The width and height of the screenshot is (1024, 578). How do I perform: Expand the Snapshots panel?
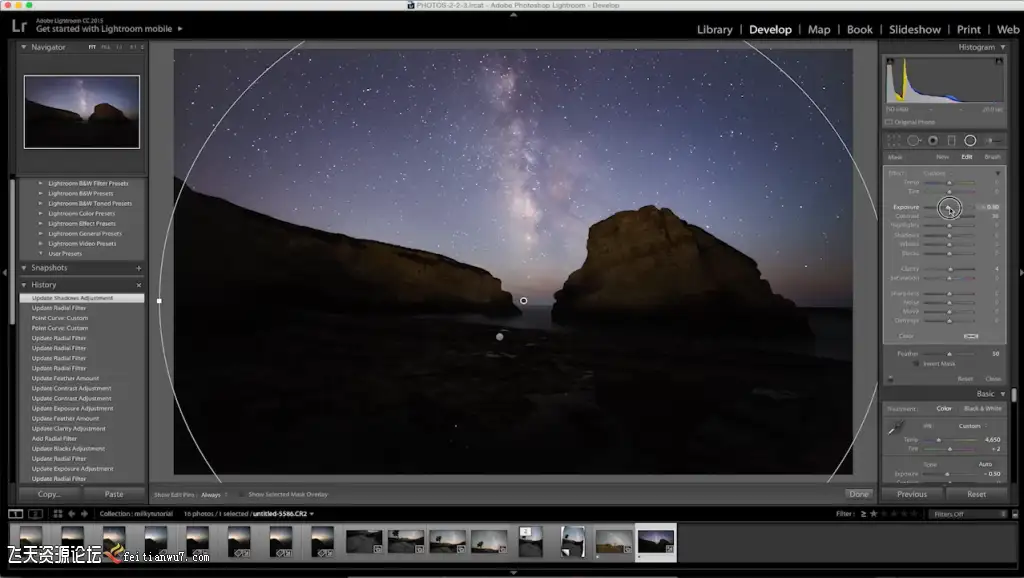click(24, 268)
